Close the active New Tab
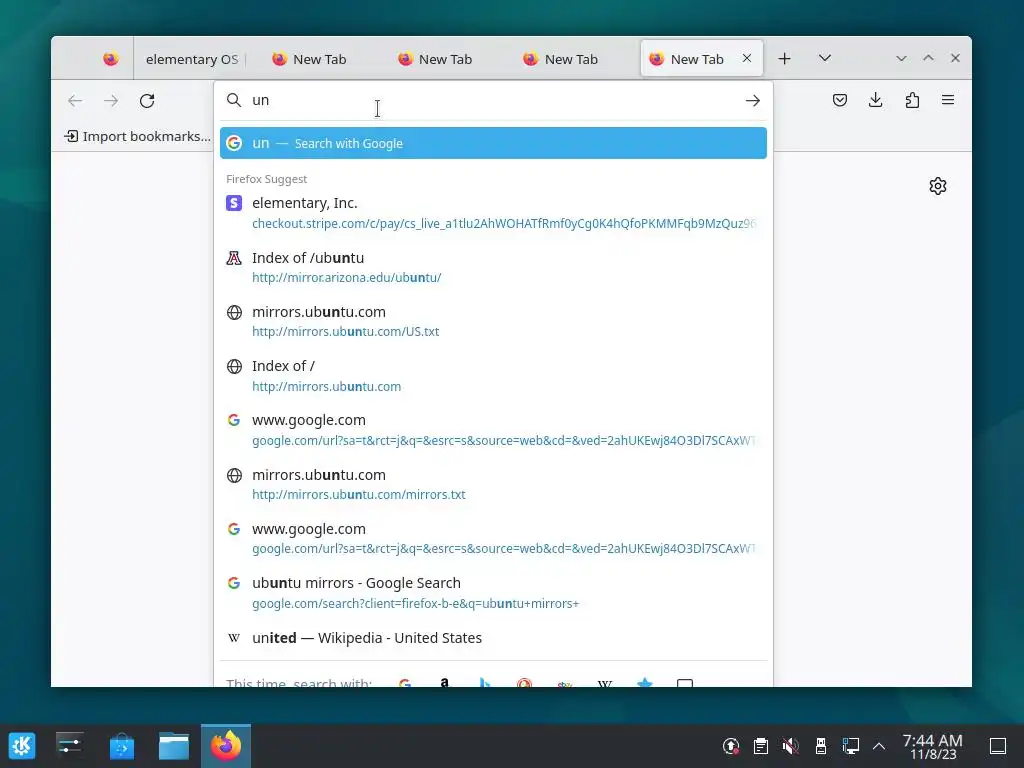This screenshot has height=768, width=1024. coord(747,59)
